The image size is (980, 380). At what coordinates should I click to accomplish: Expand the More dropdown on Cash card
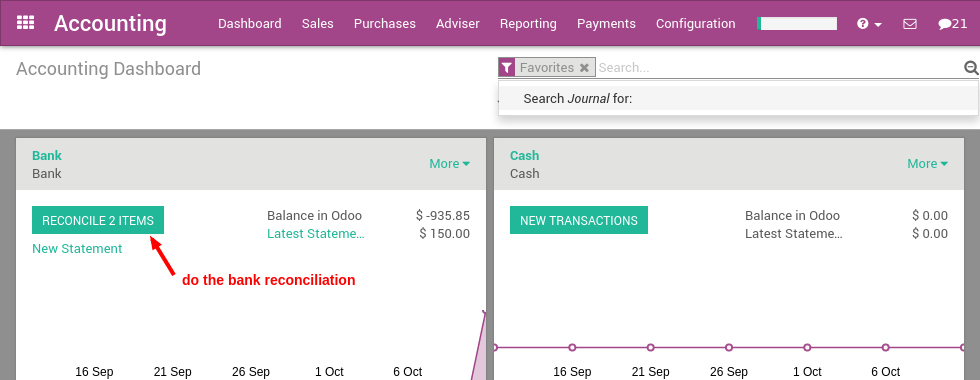[928, 164]
